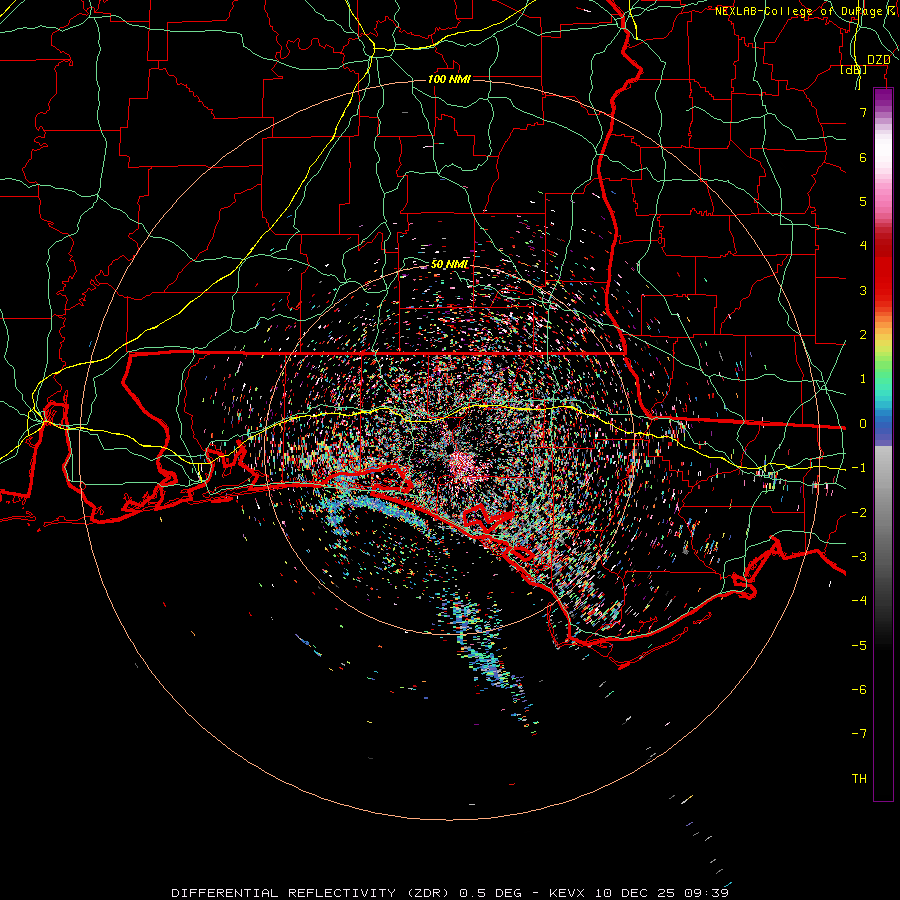Click the [dB] units label
The width and height of the screenshot is (900, 900).
tap(854, 70)
